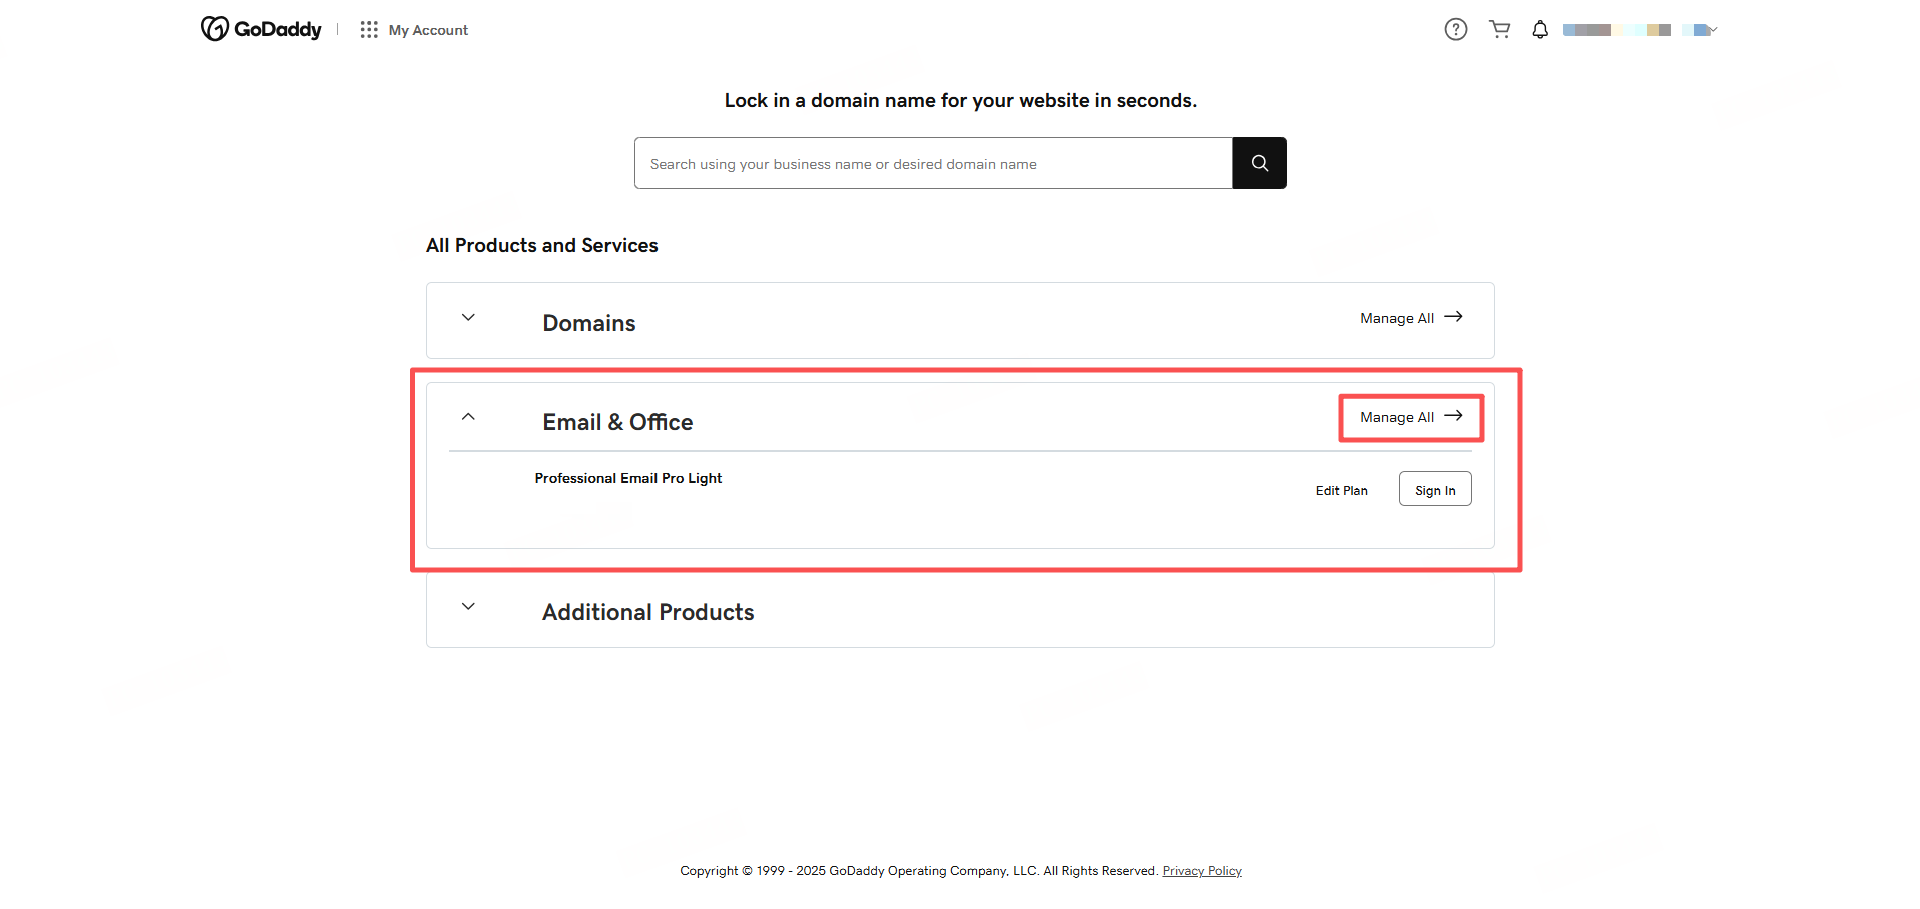Open the help question mark icon
This screenshot has height=909, width=1920.
[1455, 30]
